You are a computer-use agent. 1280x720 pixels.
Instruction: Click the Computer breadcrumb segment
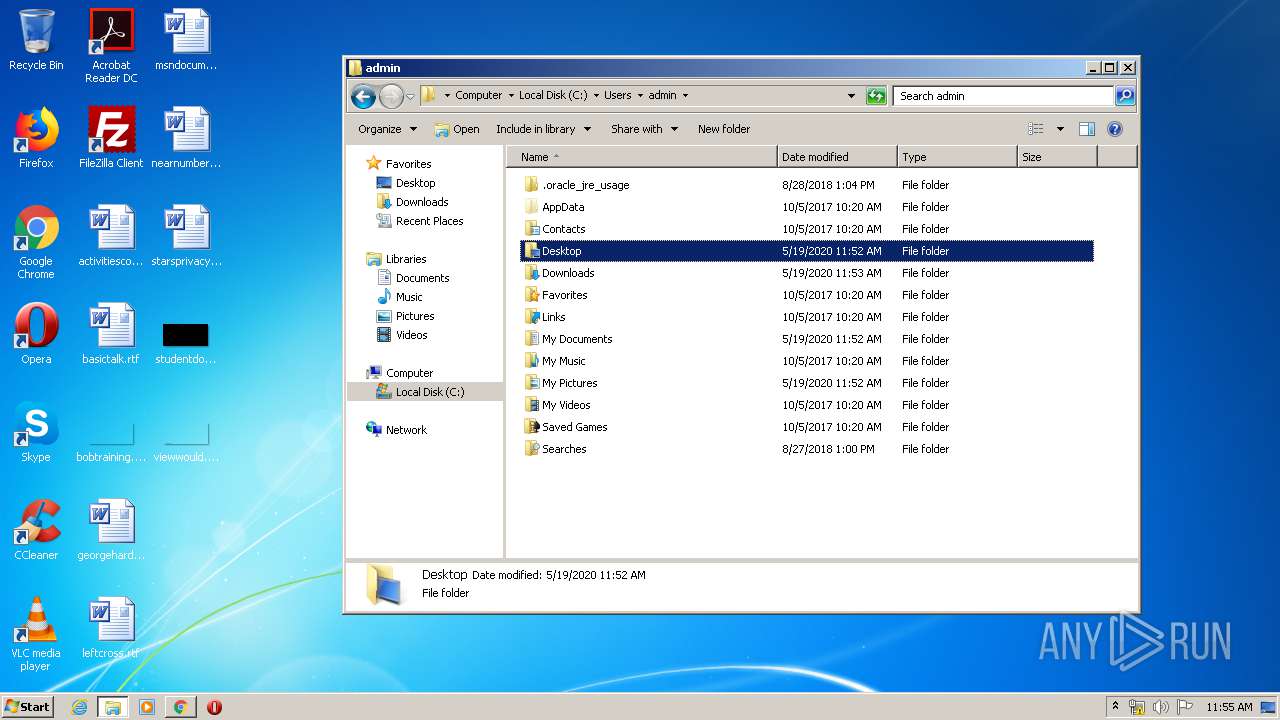478,96
